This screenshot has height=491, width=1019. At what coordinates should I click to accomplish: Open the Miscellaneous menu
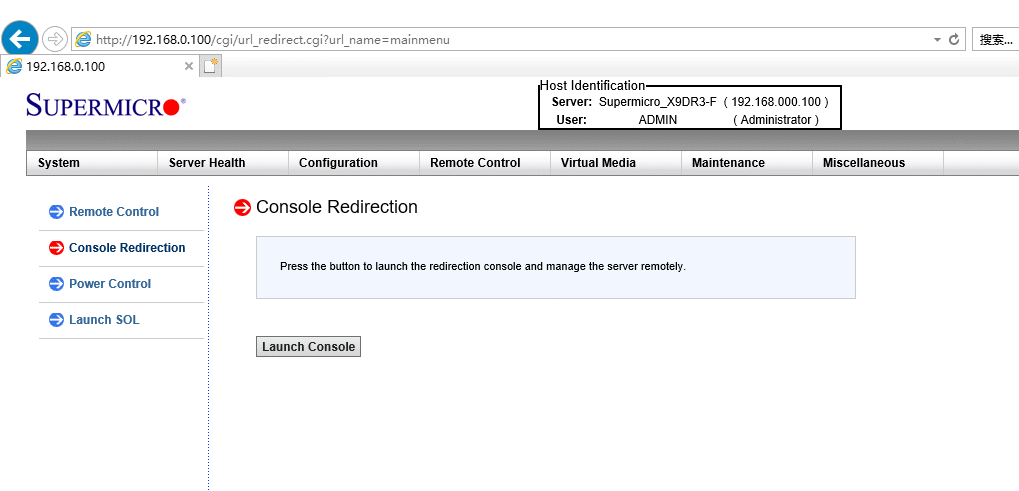coord(878,163)
